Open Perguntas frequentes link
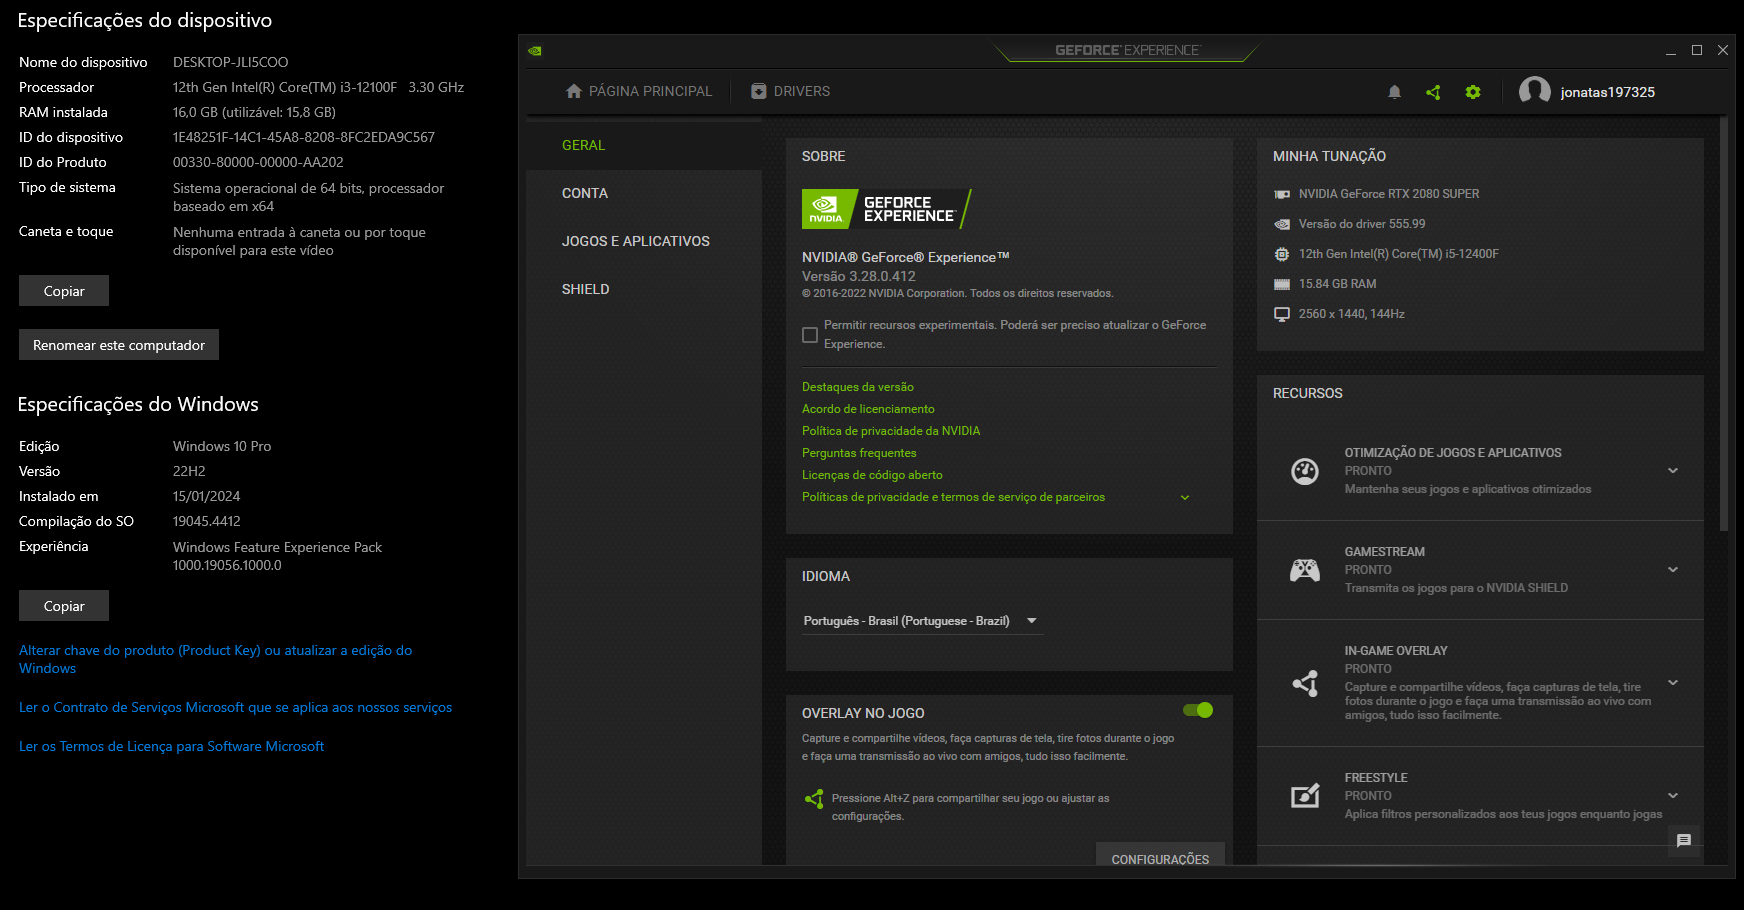This screenshot has width=1744, height=910. coord(859,453)
